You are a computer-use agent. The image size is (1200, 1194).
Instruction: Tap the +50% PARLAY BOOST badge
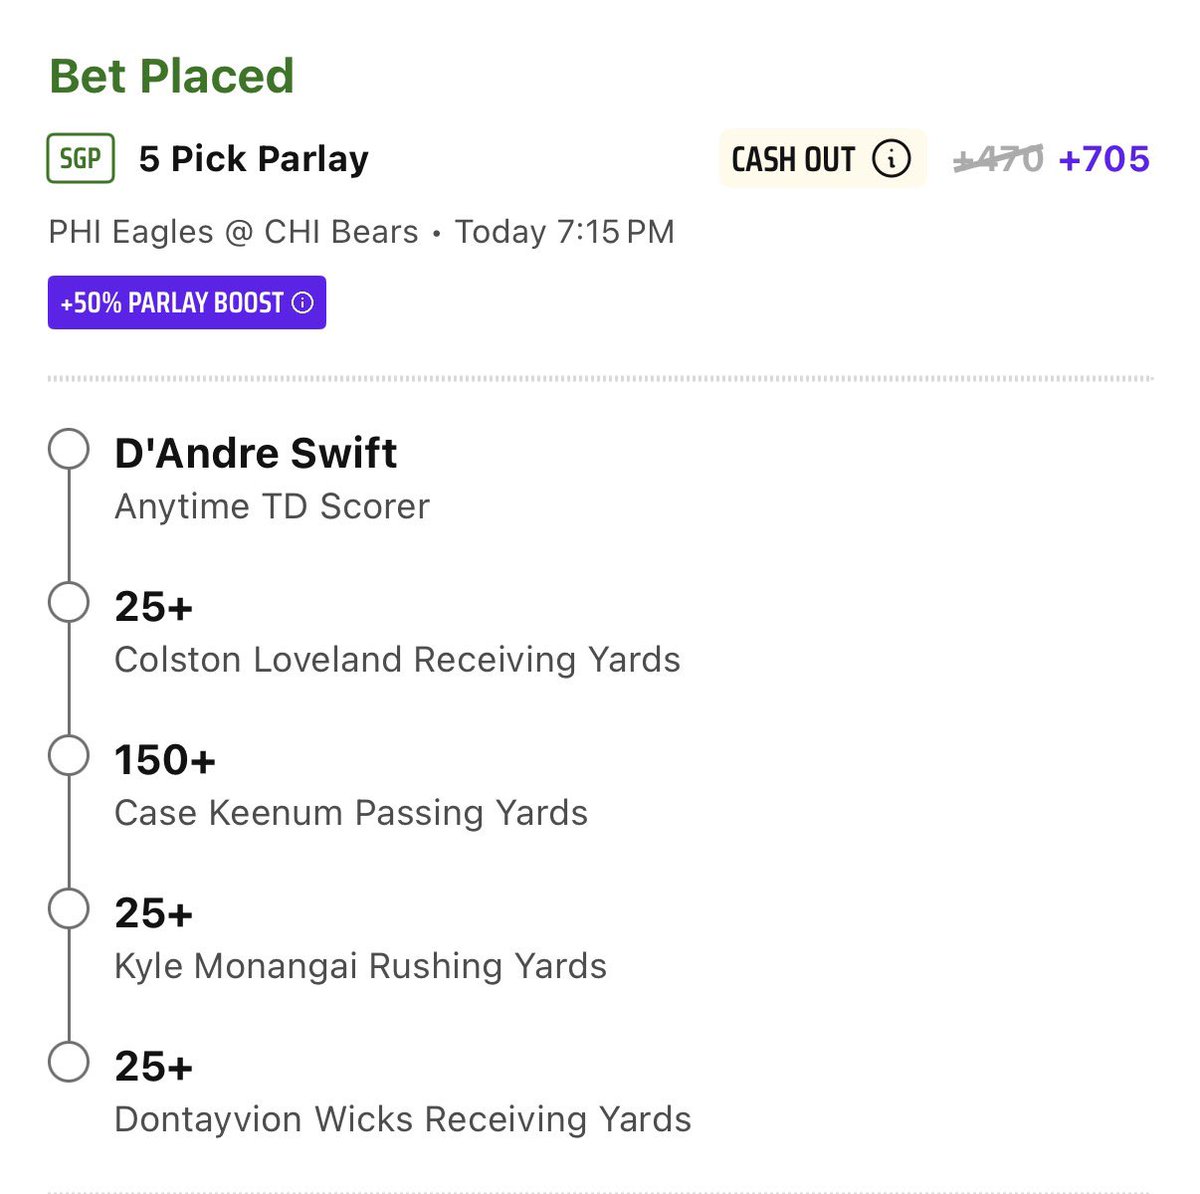point(187,303)
